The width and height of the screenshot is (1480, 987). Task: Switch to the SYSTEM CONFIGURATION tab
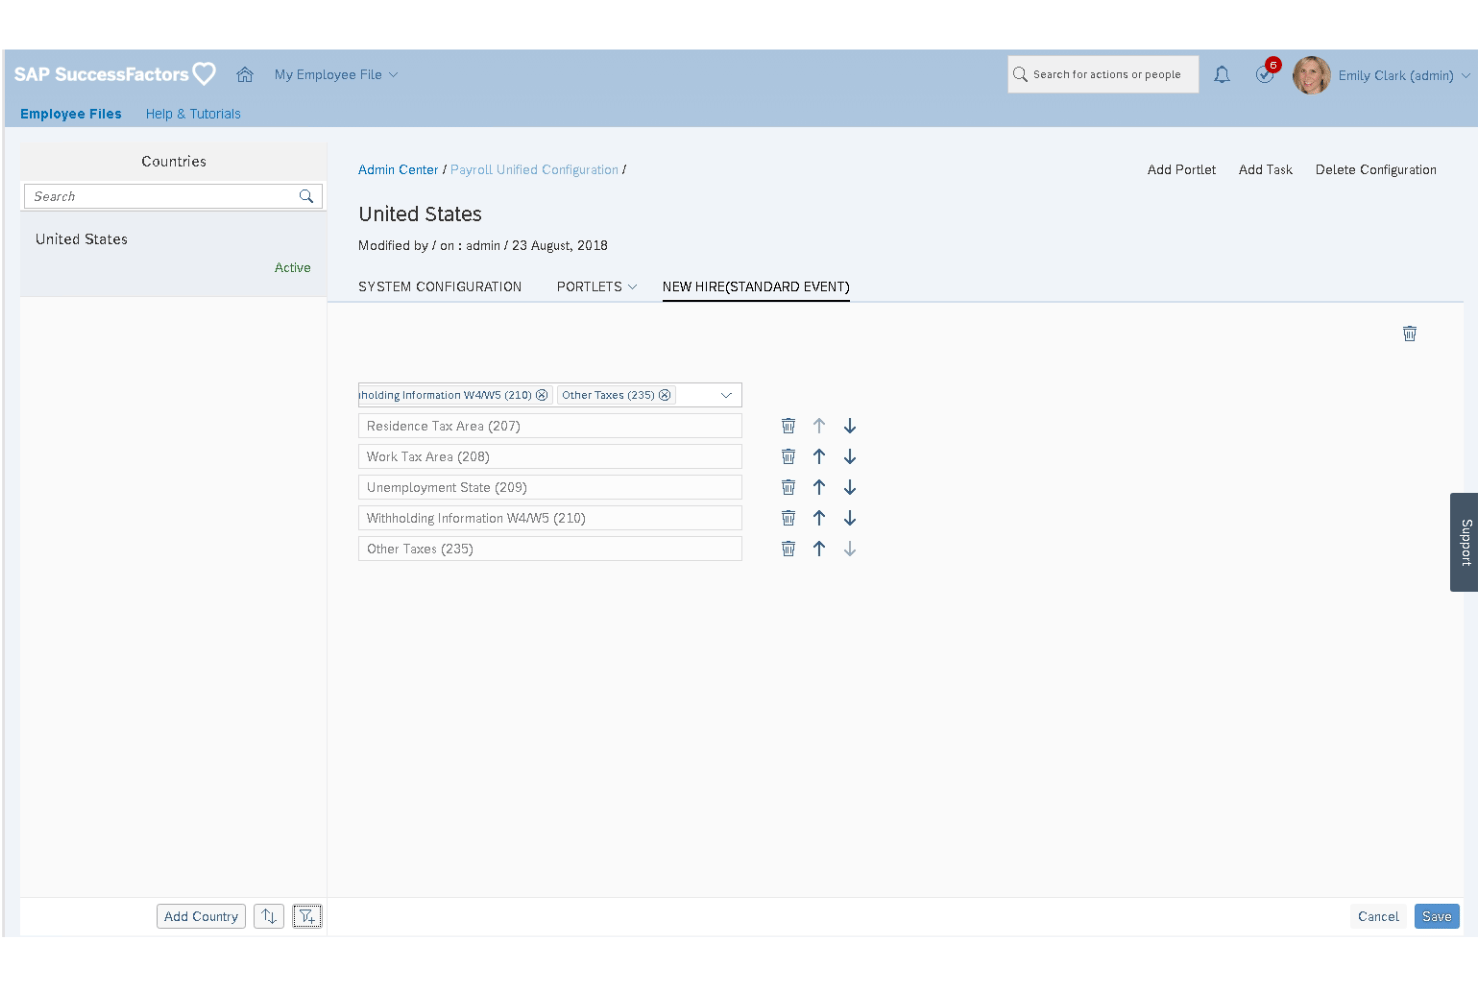pos(440,287)
